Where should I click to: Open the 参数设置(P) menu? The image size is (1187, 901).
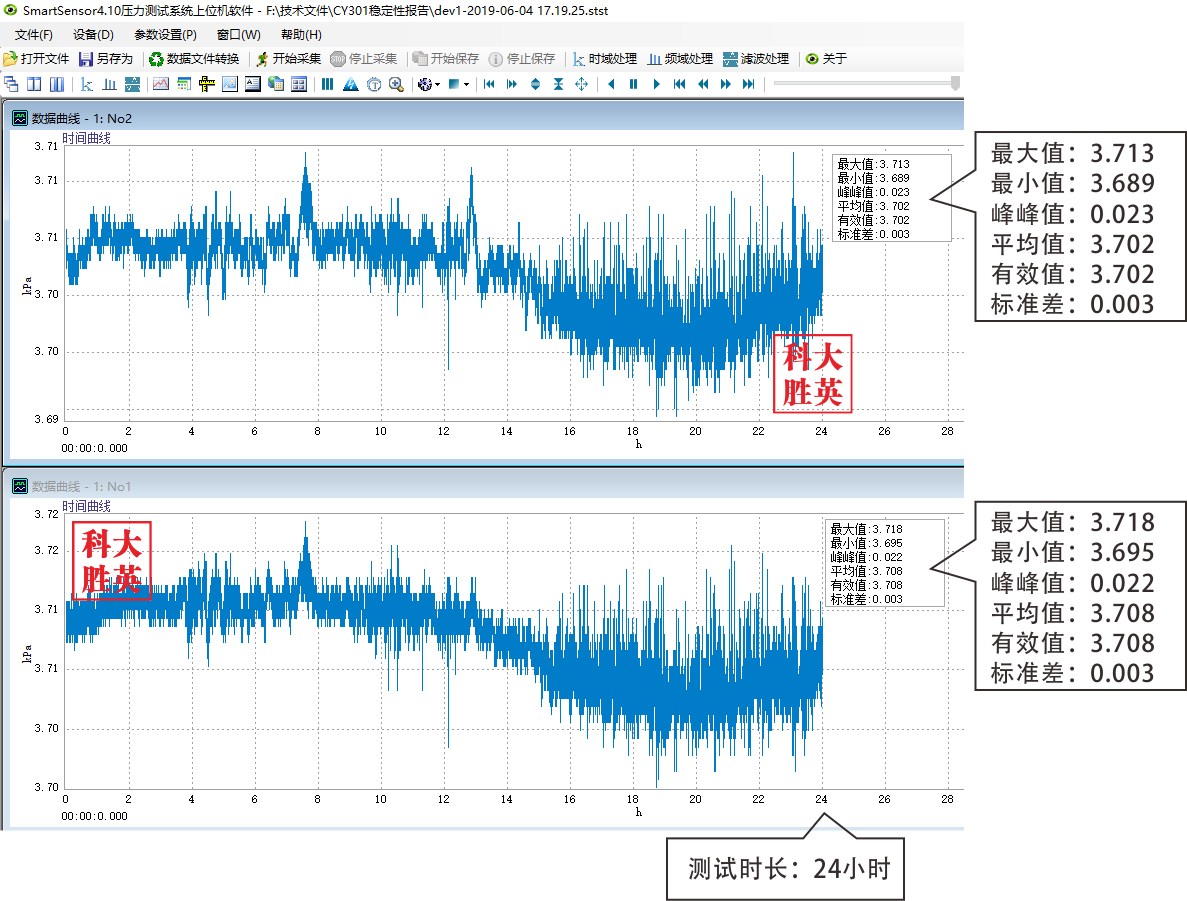165,35
